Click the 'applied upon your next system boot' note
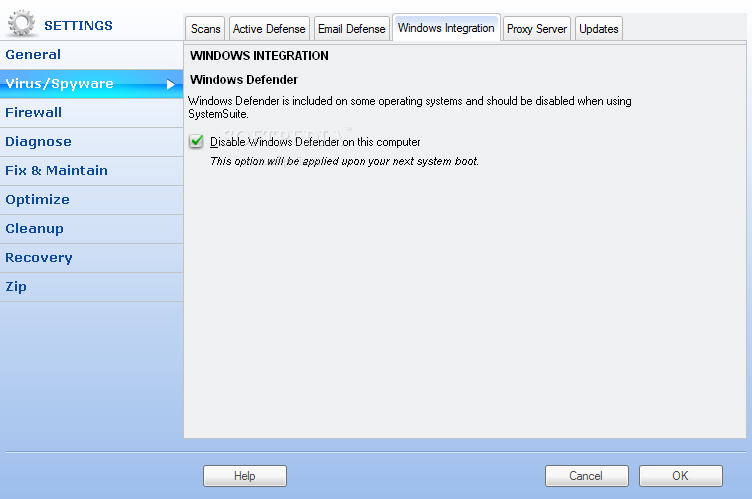This screenshot has height=499, width=752. (x=344, y=161)
